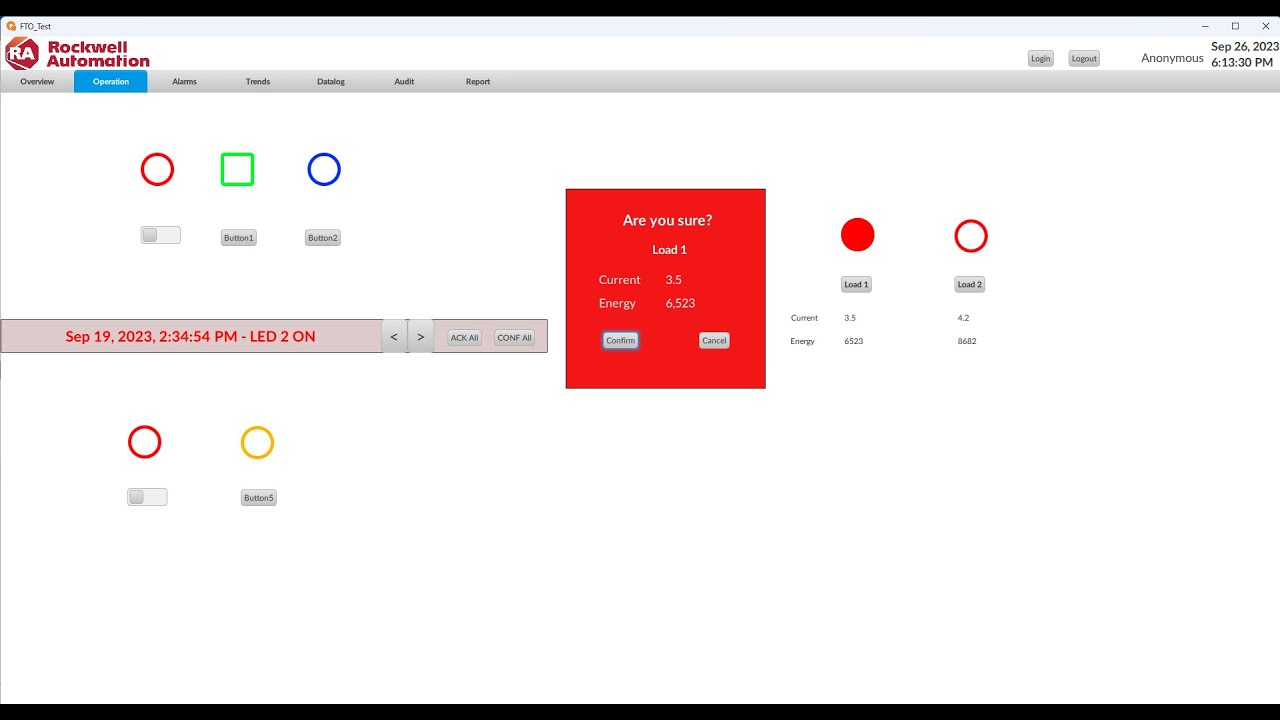Click the dialog Current value 3.5

coord(674,280)
